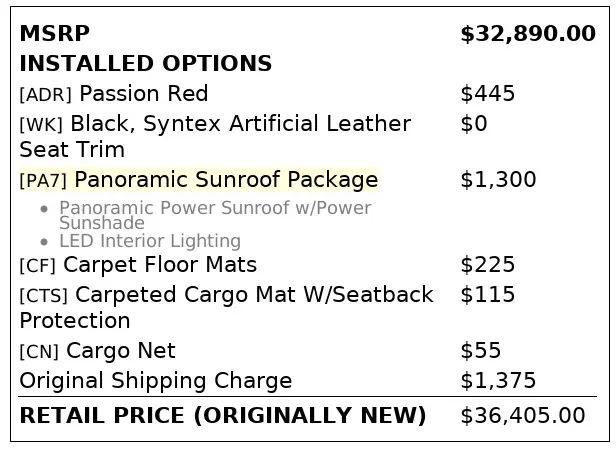Click the Passion Red option
Image resolution: width=616 pixels, height=452 pixels.
(x=143, y=94)
